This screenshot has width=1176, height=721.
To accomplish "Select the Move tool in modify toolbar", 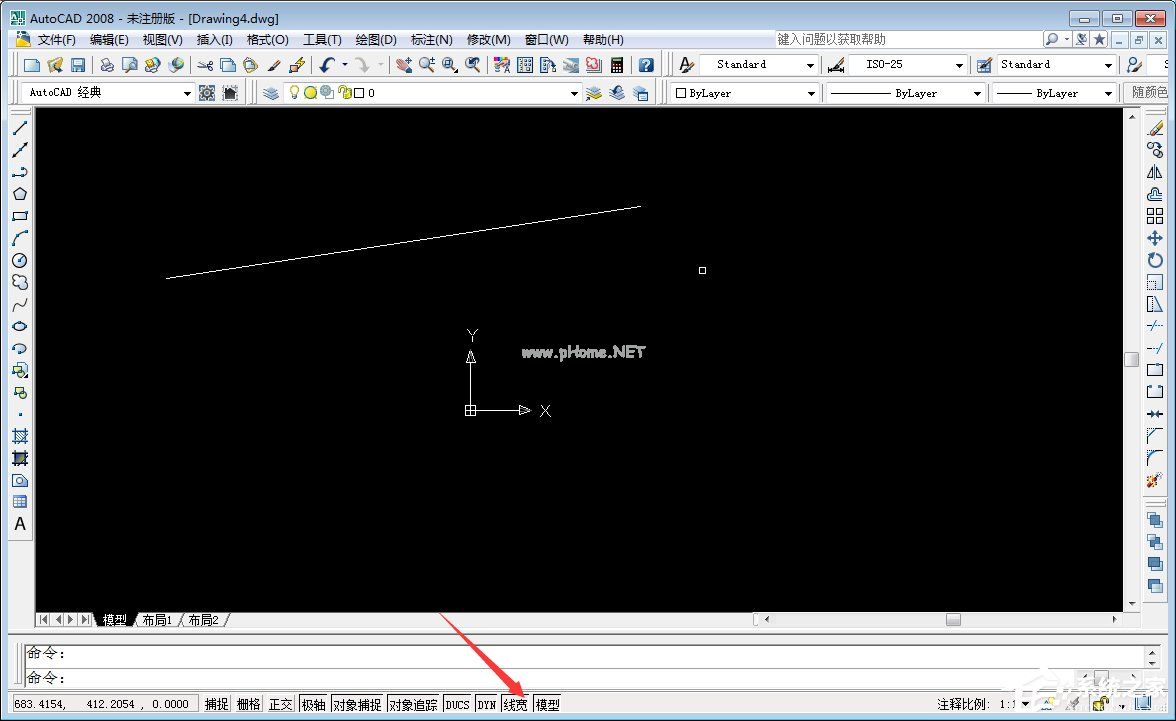I will tap(1155, 238).
